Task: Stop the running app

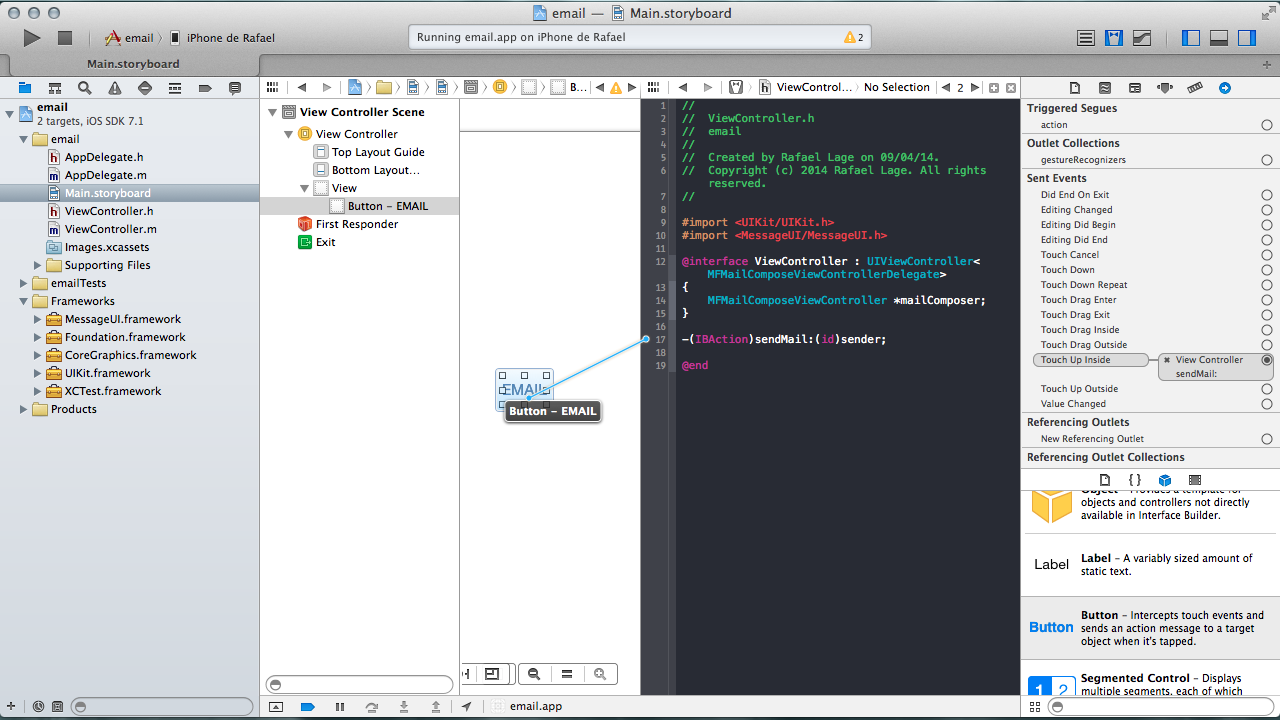Action: tap(65, 38)
